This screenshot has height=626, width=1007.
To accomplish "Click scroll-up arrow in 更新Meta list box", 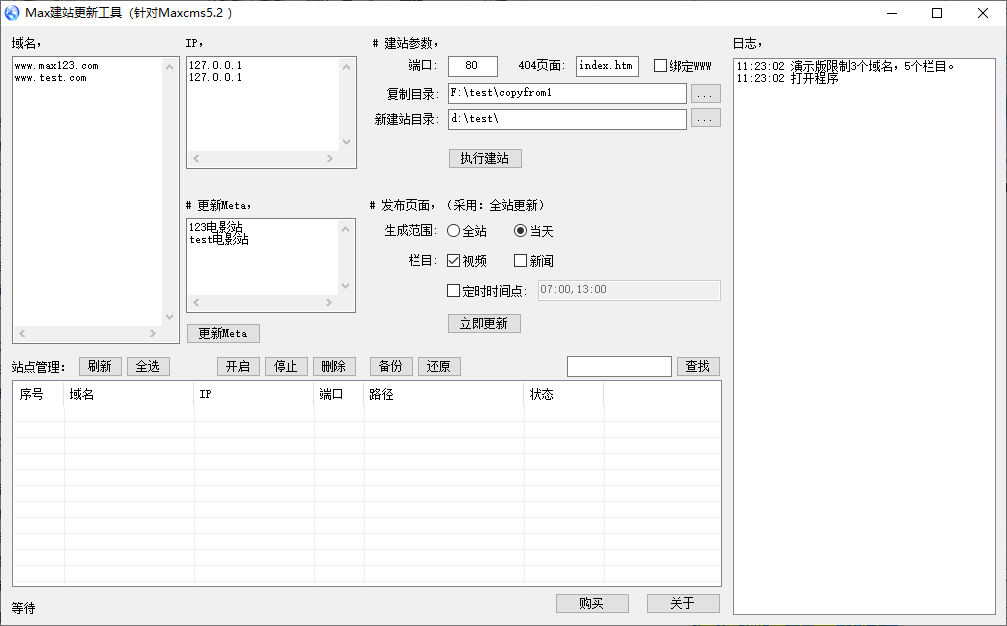I will [346, 229].
